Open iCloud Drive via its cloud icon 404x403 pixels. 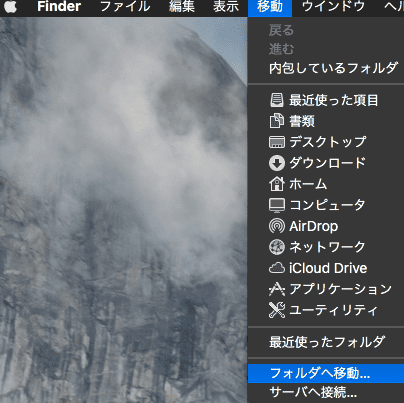pyautogui.click(x=277, y=268)
